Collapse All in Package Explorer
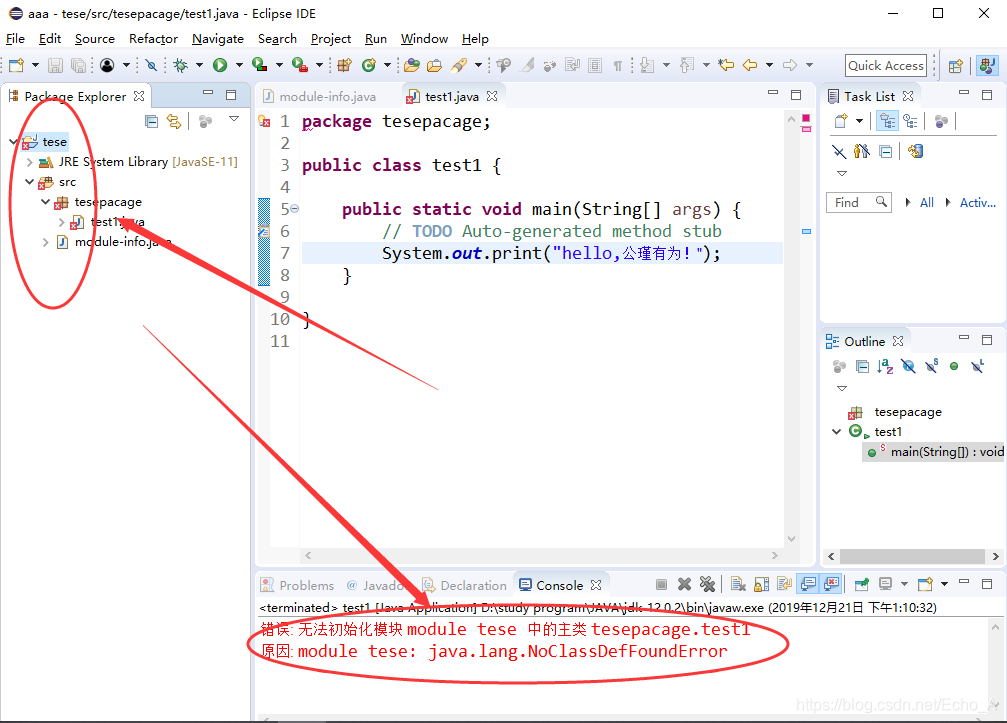 tap(151, 120)
